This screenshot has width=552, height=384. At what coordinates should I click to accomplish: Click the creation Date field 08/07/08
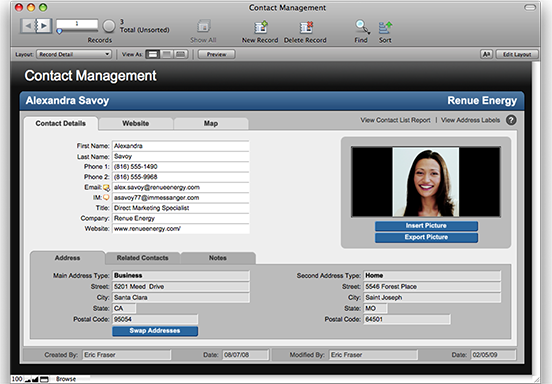tap(246, 355)
